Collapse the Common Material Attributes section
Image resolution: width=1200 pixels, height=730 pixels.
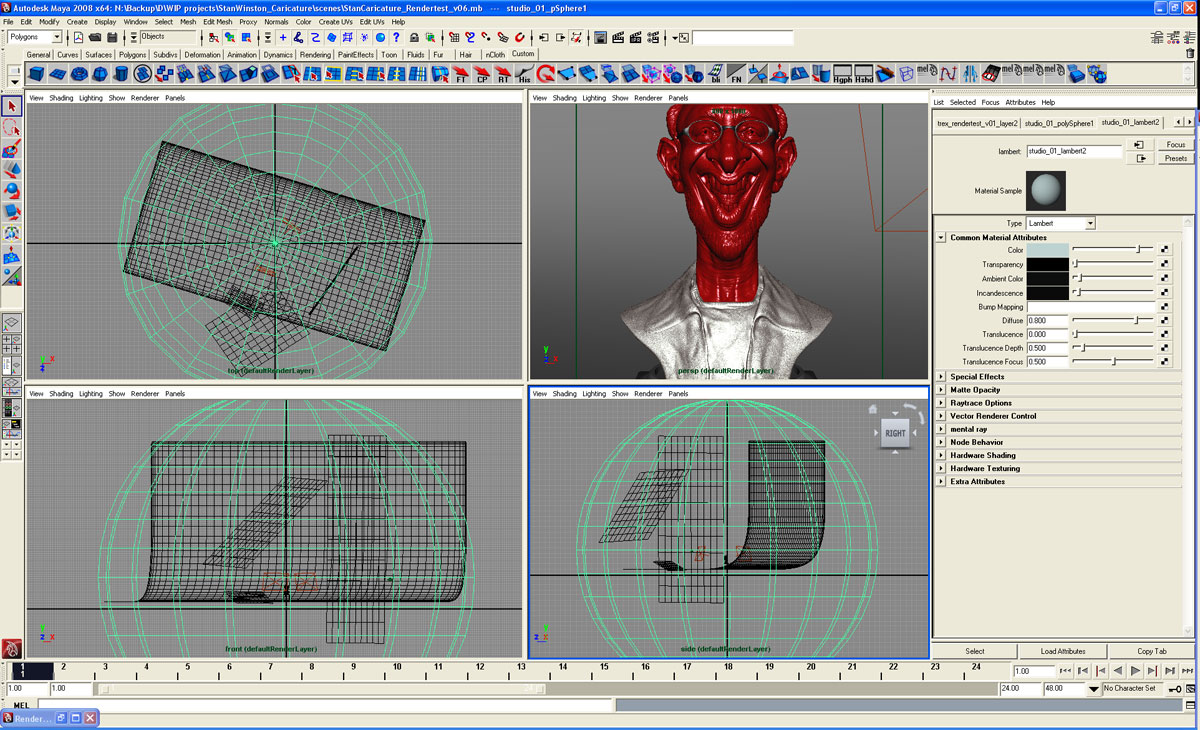941,238
